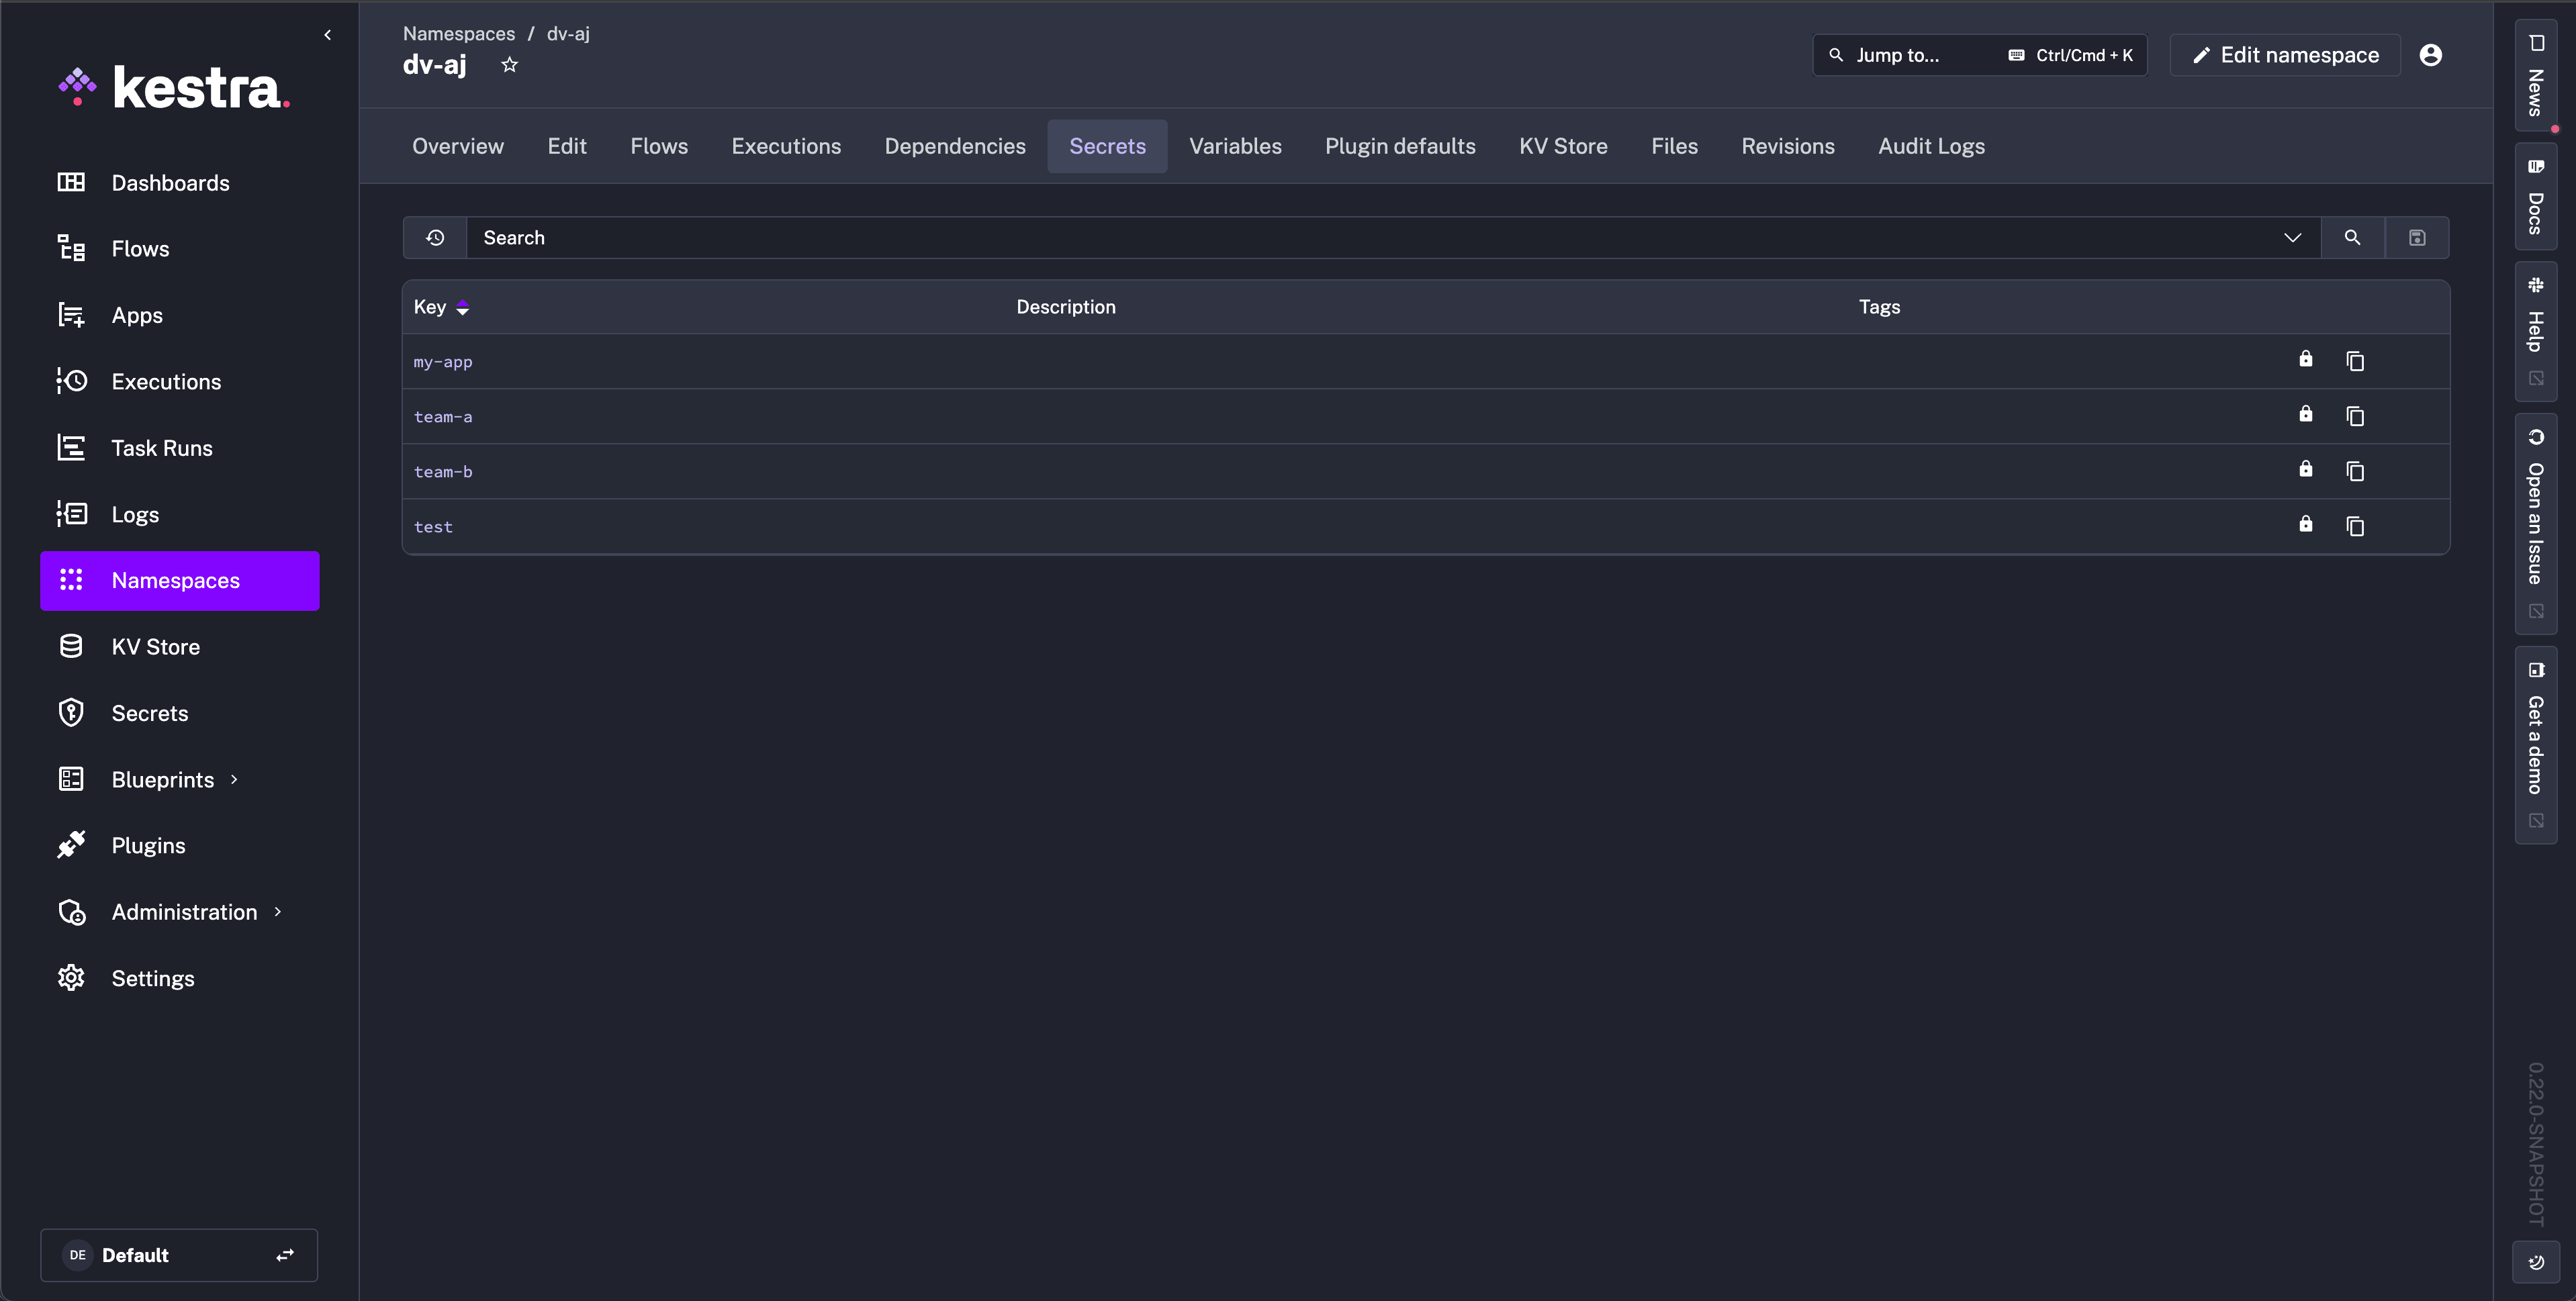The height and width of the screenshot is (1301, 2576).
Task: Open the KV Store tab
Action: click(1563, 146)
